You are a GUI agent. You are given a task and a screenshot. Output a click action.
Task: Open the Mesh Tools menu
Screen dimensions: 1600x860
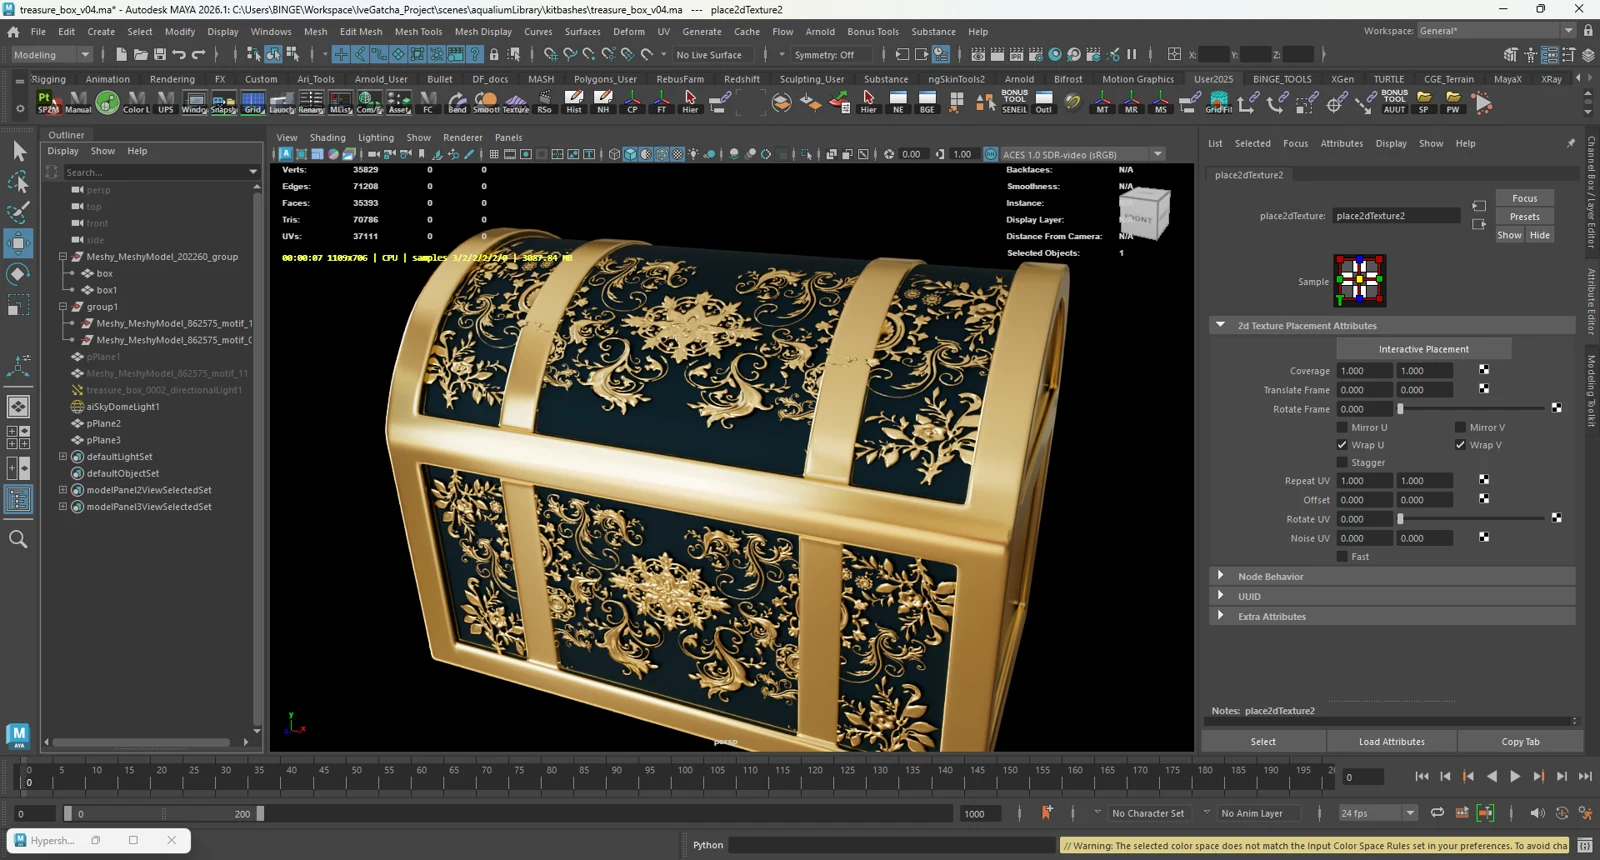coord(418,32)
